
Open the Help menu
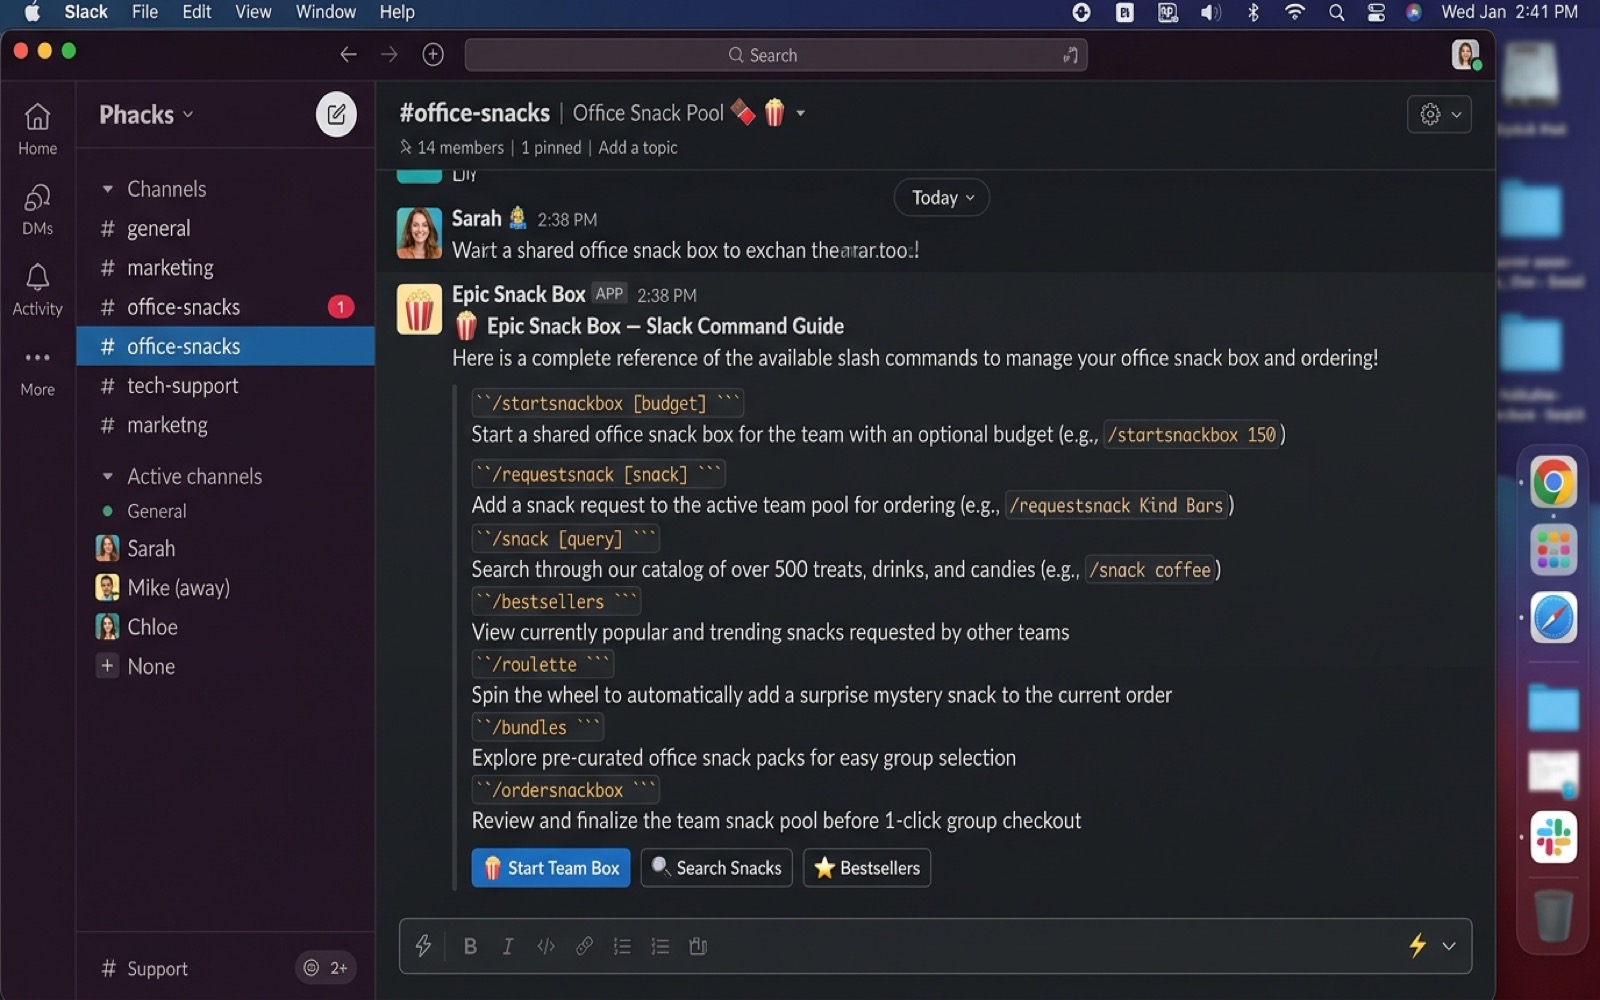pos(397,12)
